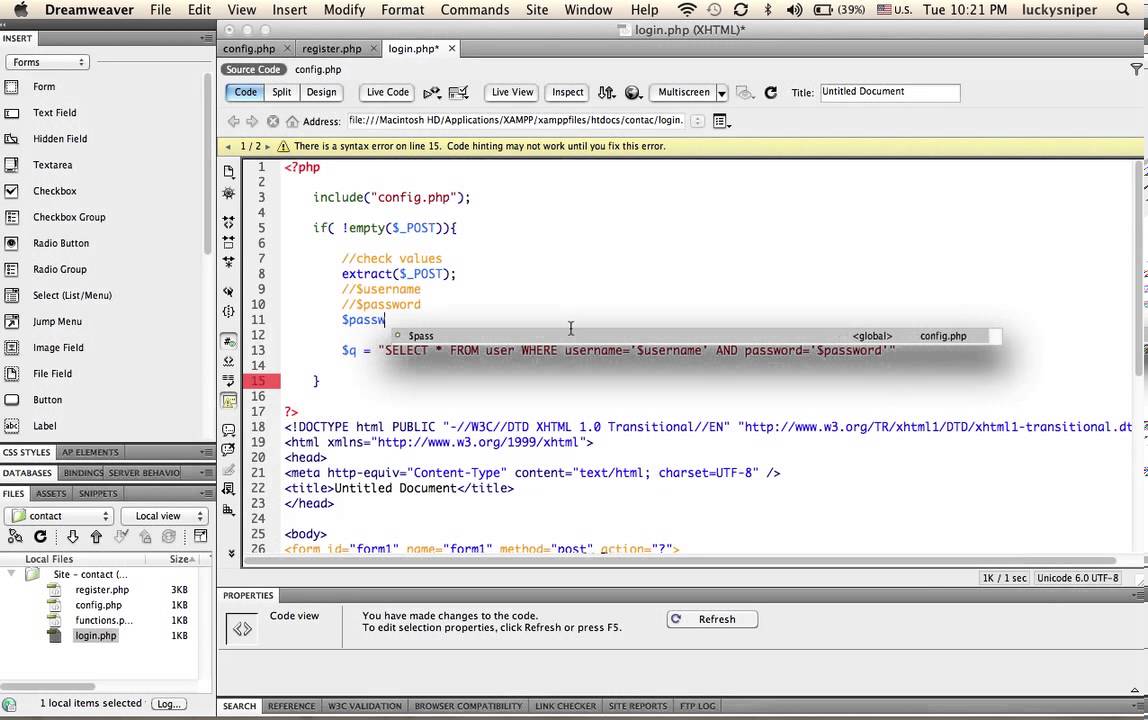Click the Put files up arrow icon

coord(96,537)
